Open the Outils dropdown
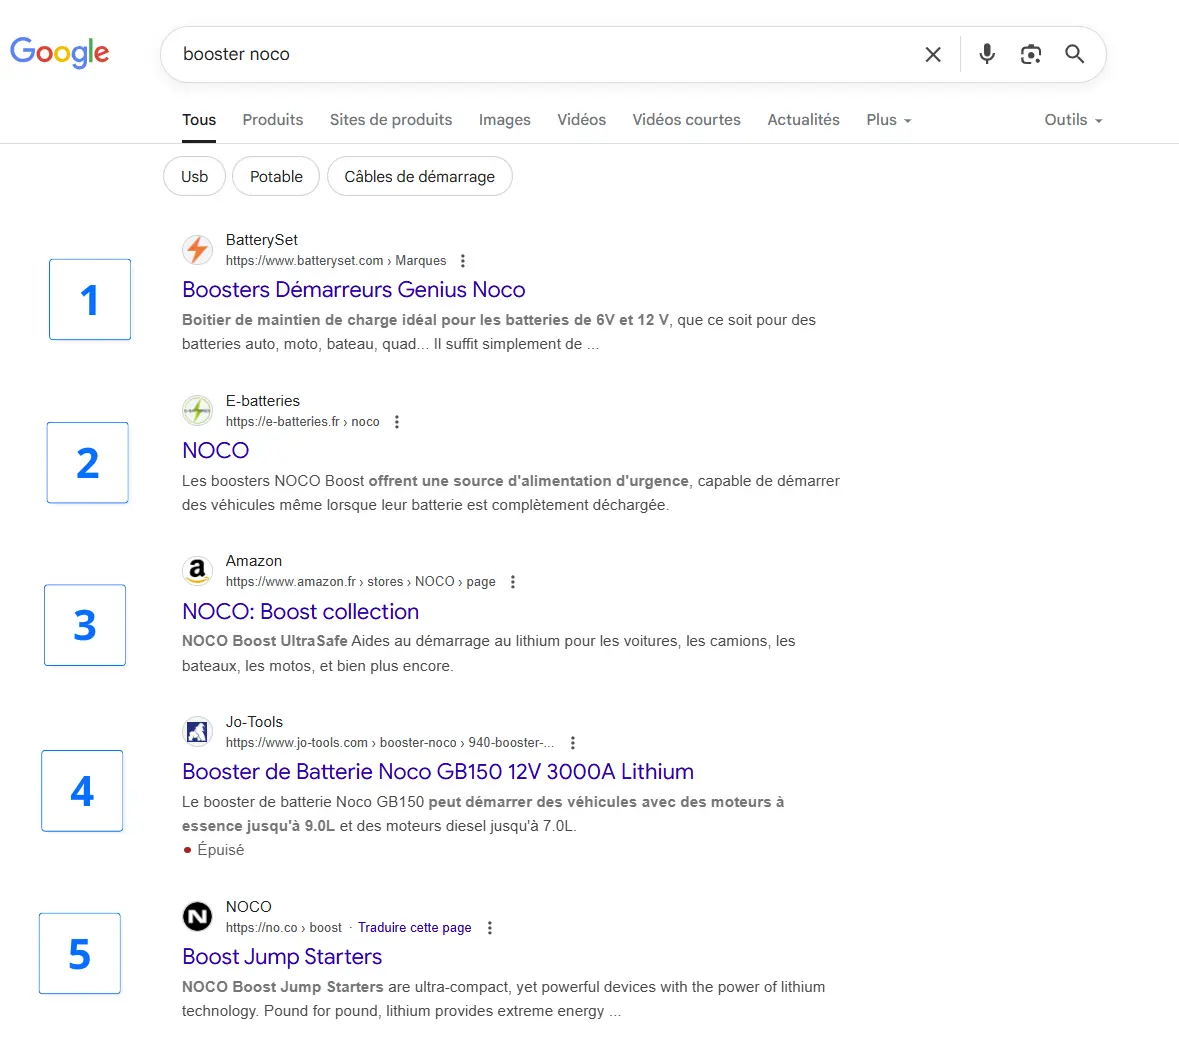1179x1057 pixels. point(1073,120)
